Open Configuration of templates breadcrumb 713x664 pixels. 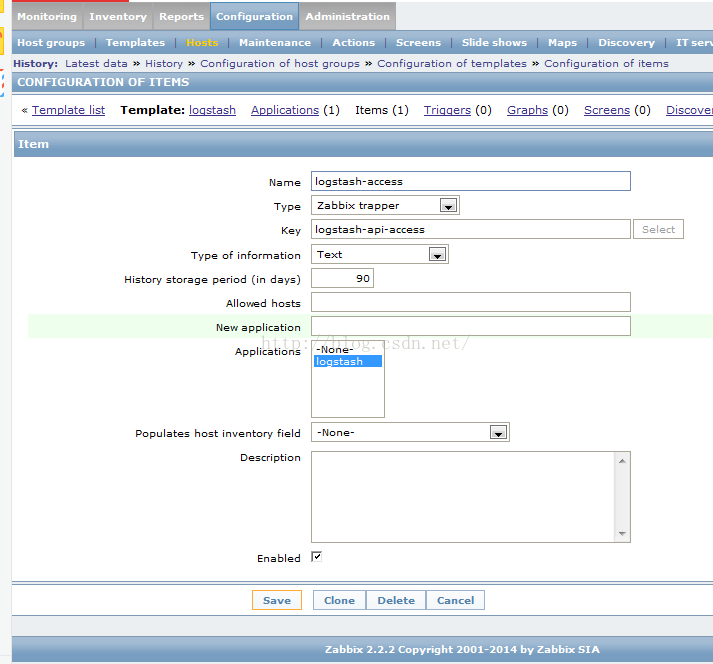pos(452,63)
